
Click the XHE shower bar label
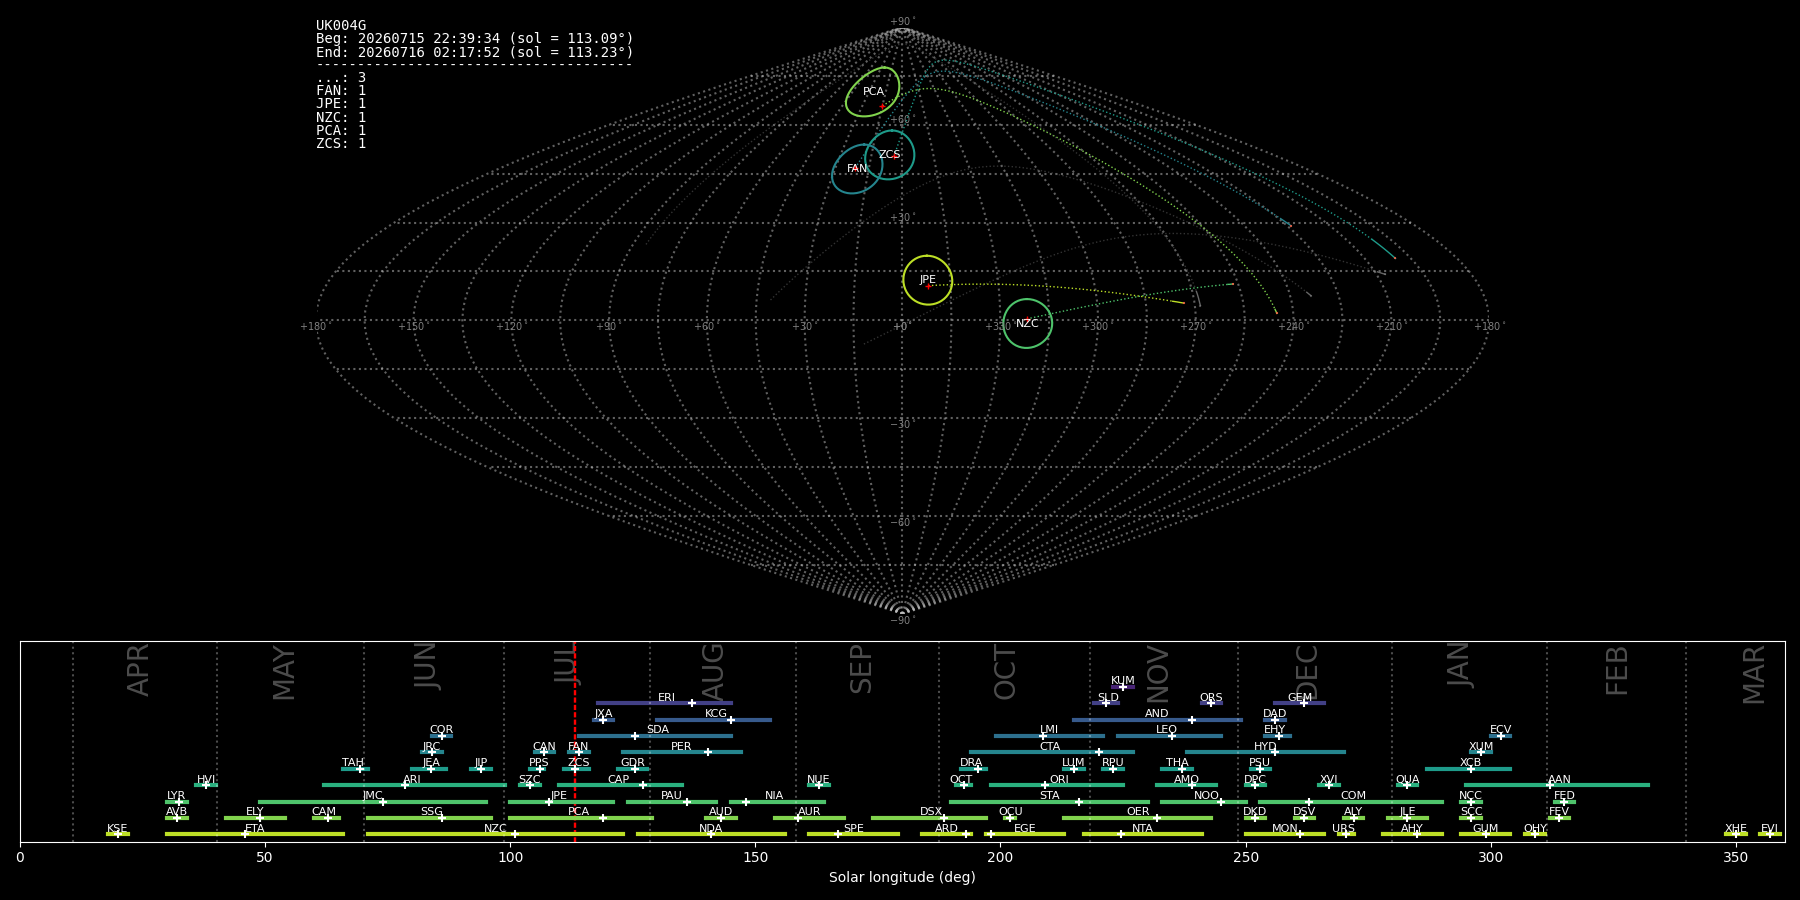click(x=1736, y=829)
